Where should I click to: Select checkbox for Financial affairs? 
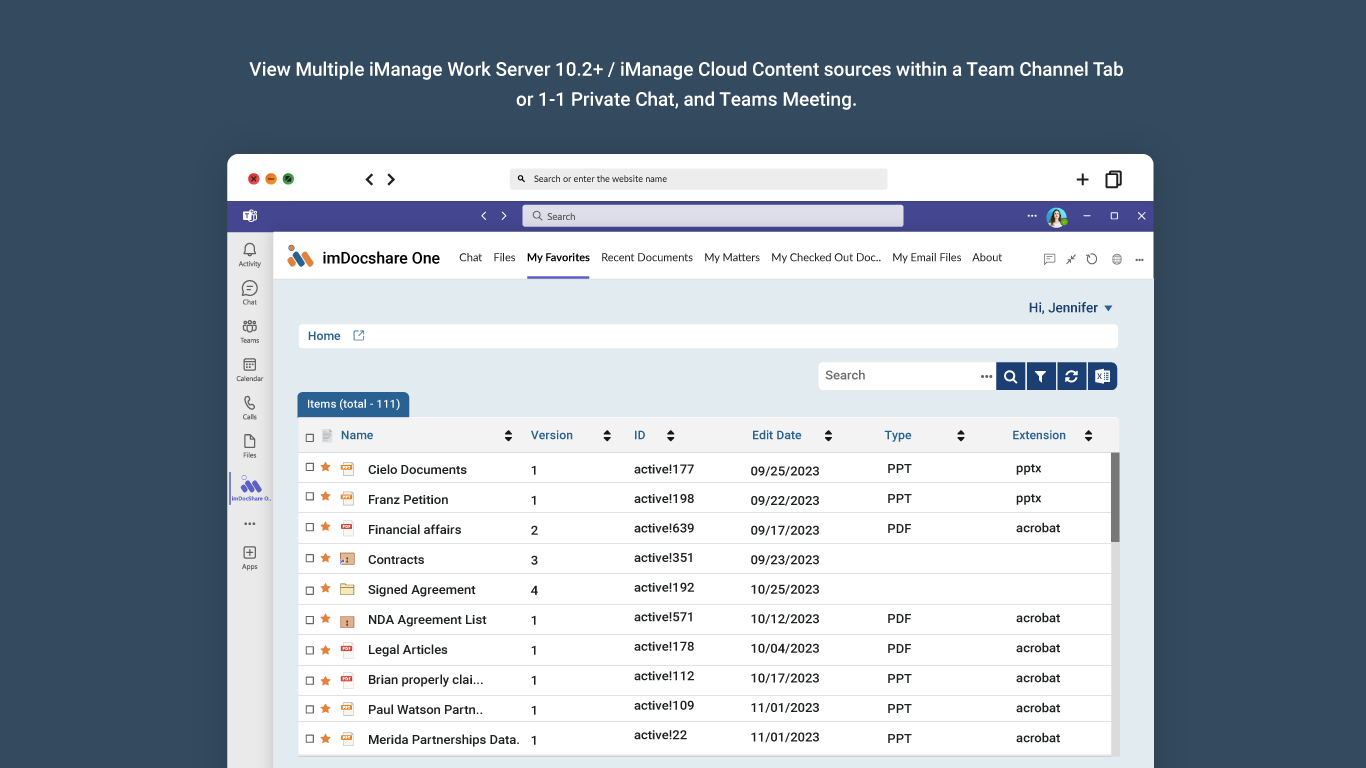tap(310, 527)
